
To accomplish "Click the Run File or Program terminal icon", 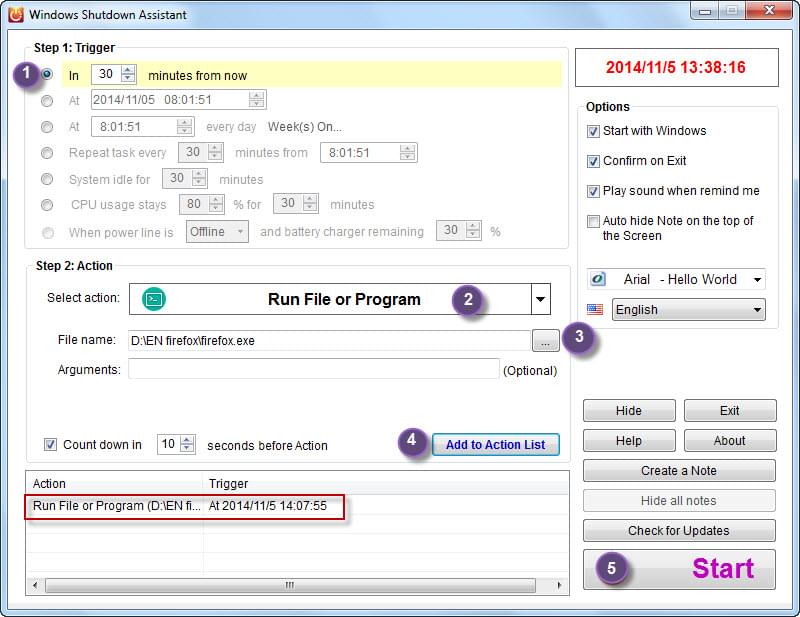I will (154, 299).
